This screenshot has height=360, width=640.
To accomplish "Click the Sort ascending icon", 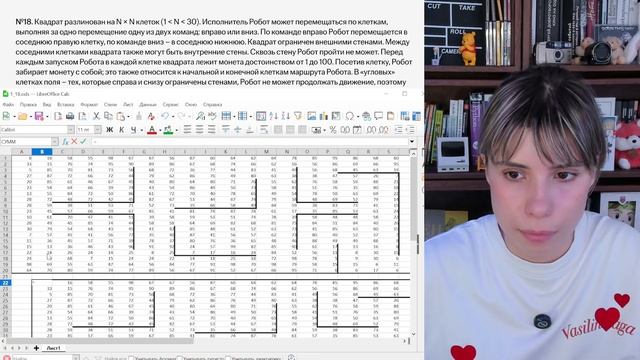I will point(273,116).
